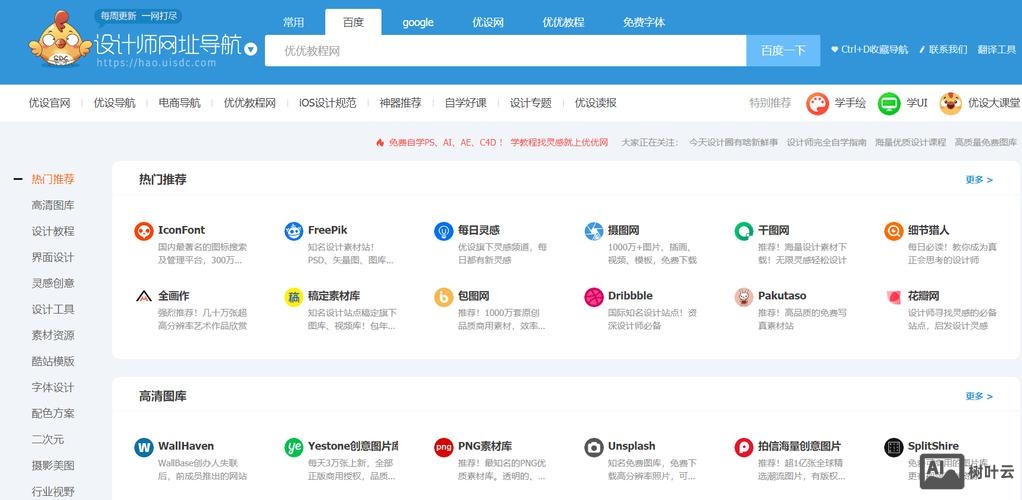Image resolution: width=1022 pixels, height=500 pixels.
Task: Click the 花瓣网 red icon
Action: coord(894,297)
